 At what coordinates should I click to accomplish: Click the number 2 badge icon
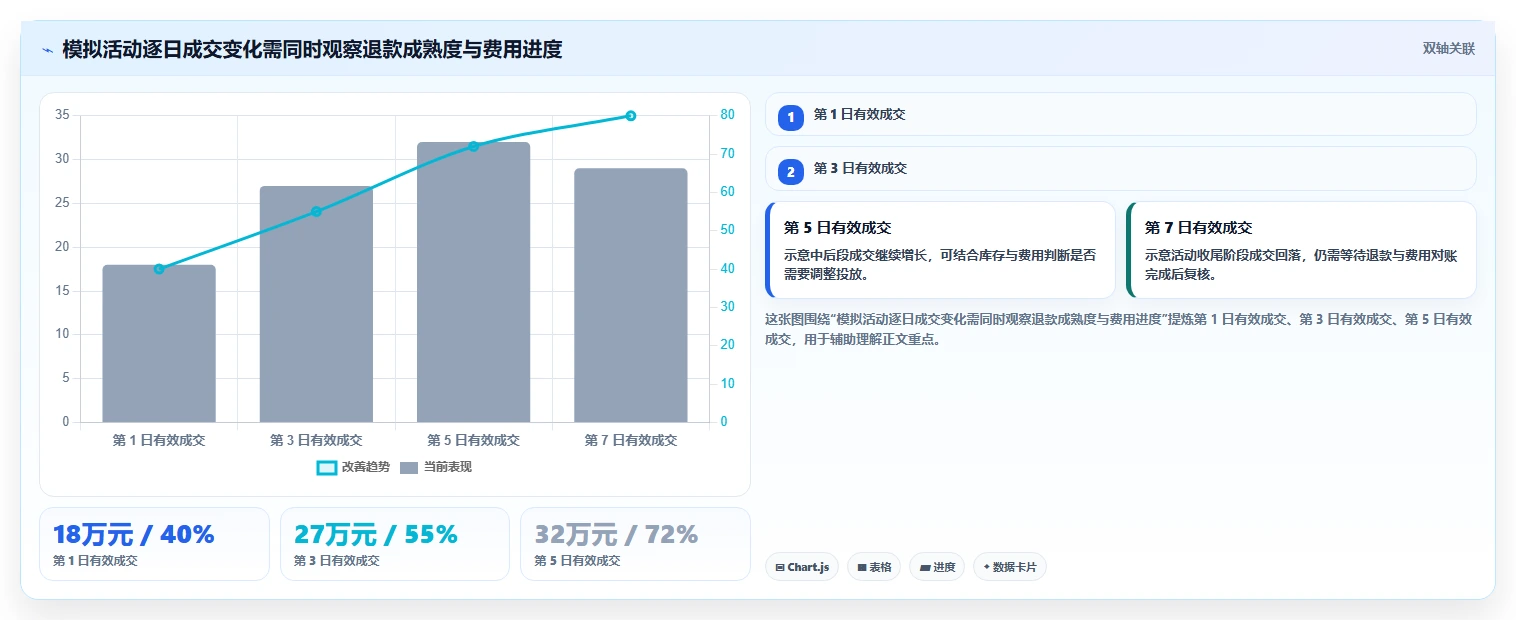(791, 171)
